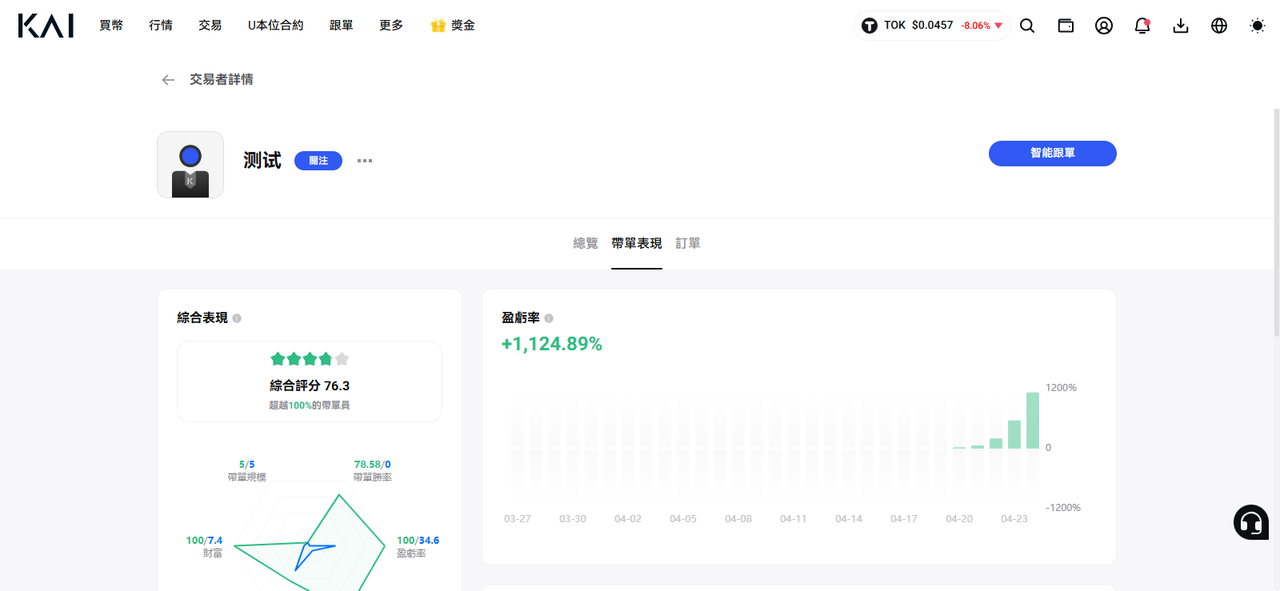
Task: Click the +1,124.89% profit rate value
Action: 552,344
